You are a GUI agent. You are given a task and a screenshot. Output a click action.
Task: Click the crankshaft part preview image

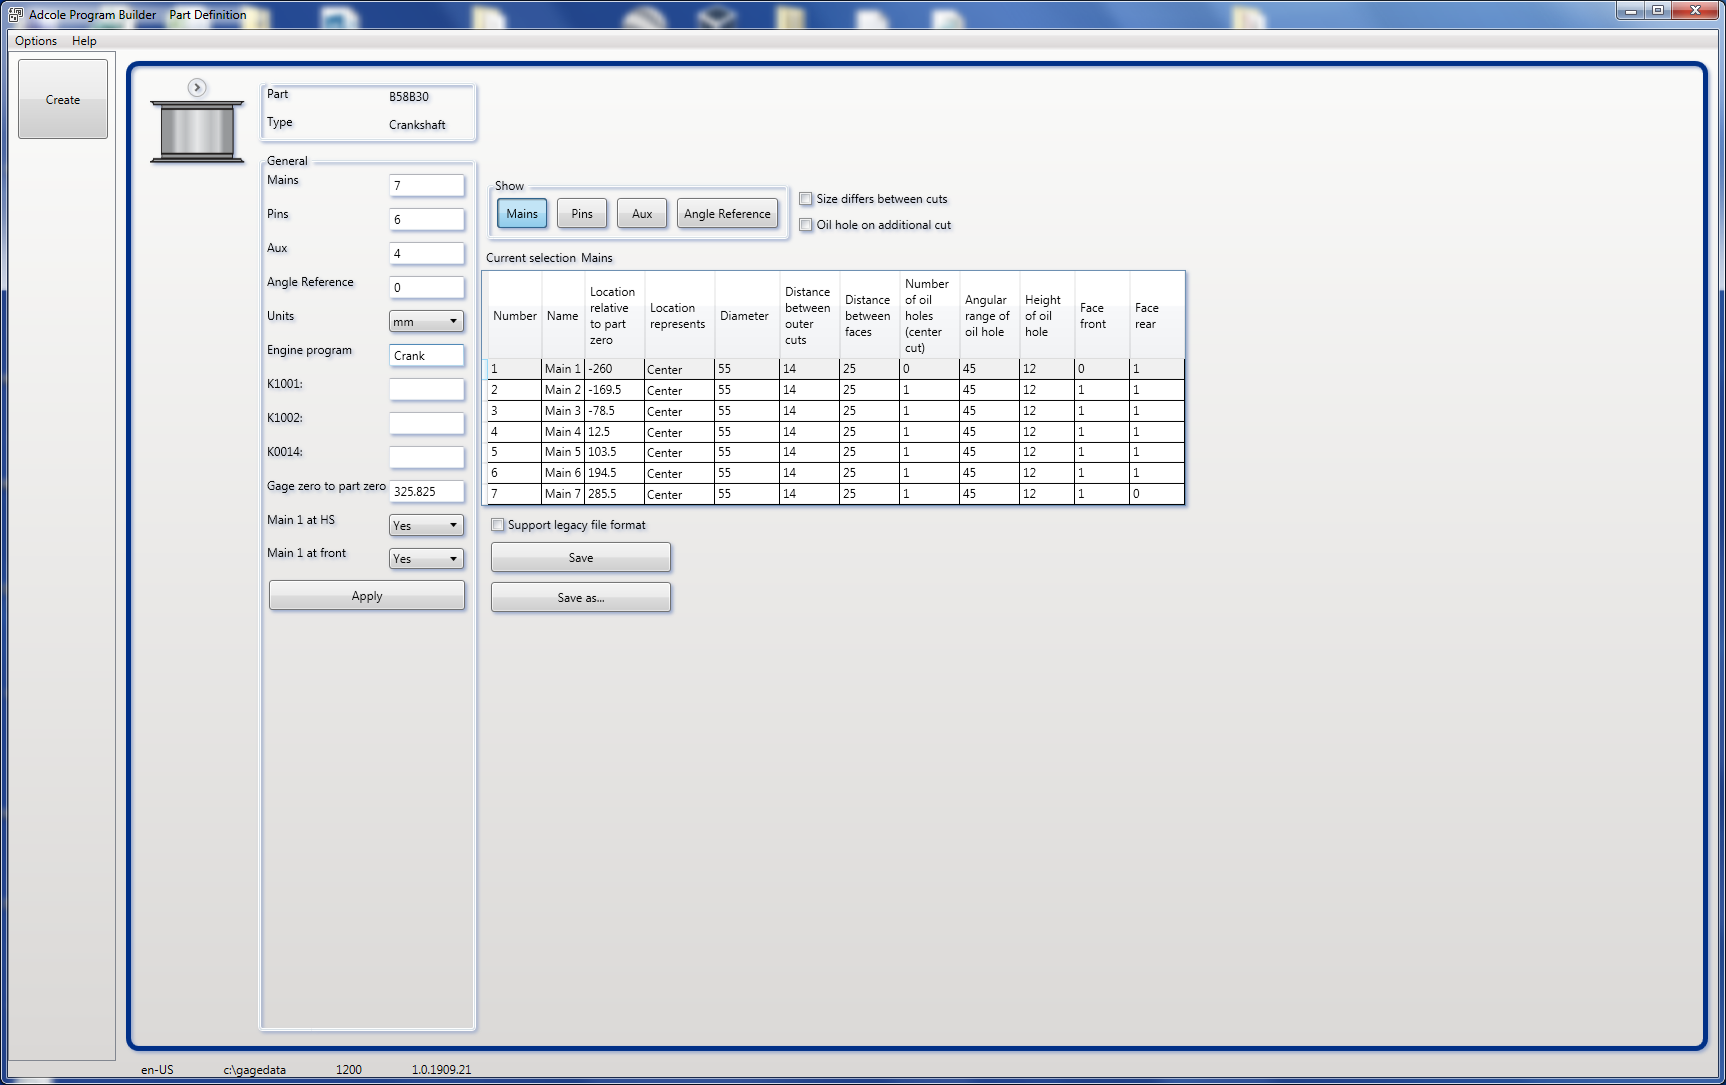197,130
